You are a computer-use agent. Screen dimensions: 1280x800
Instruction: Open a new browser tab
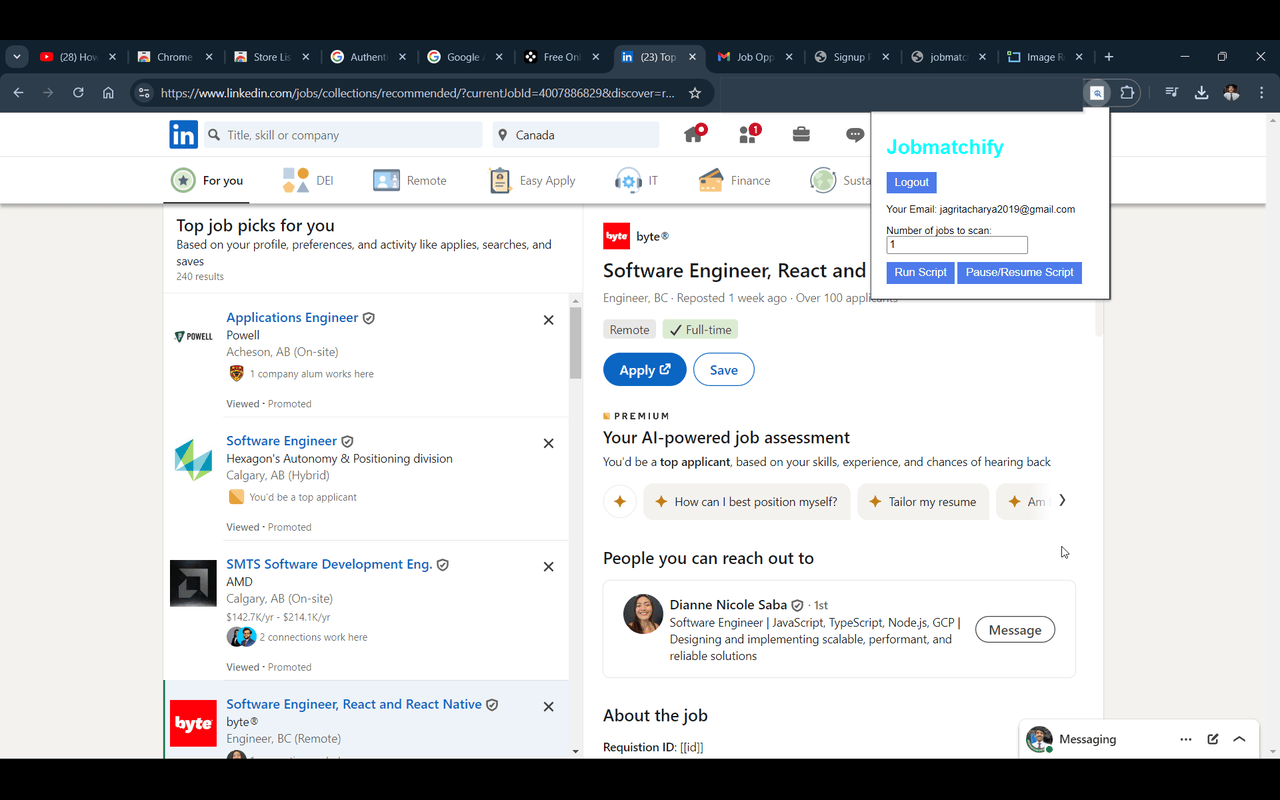(1108, 57)
